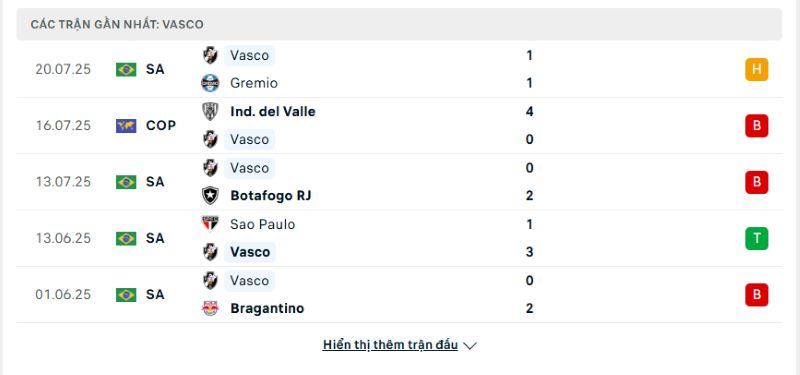Click the Bragantino crest icon
The image size is (800, 375).
(210, 308)
